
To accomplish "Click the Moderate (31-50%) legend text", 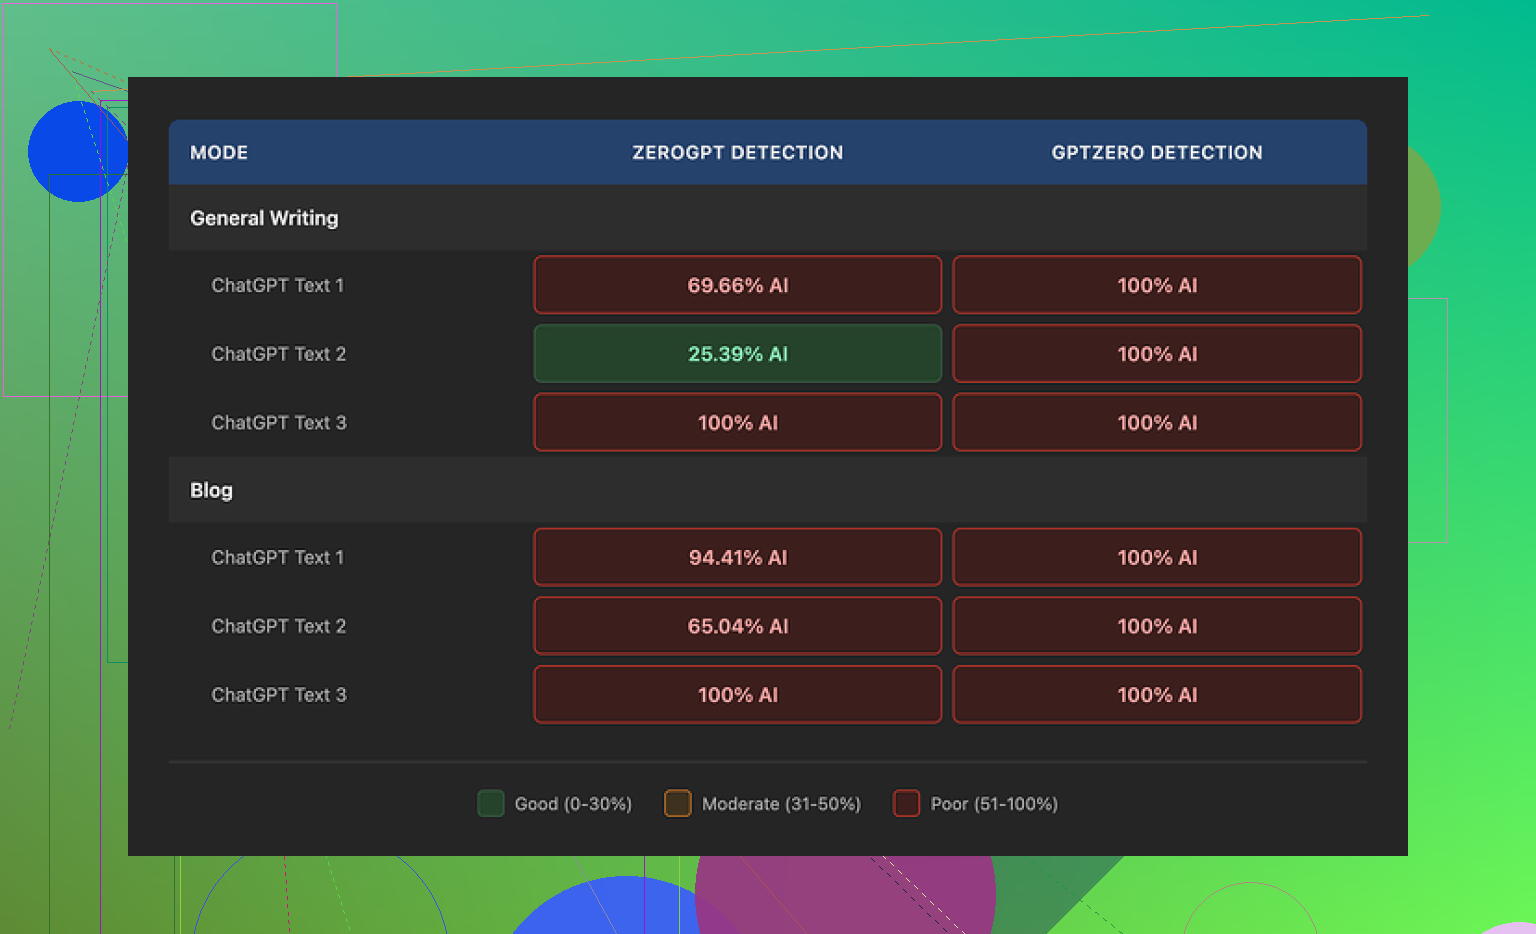I will [781, 804].
